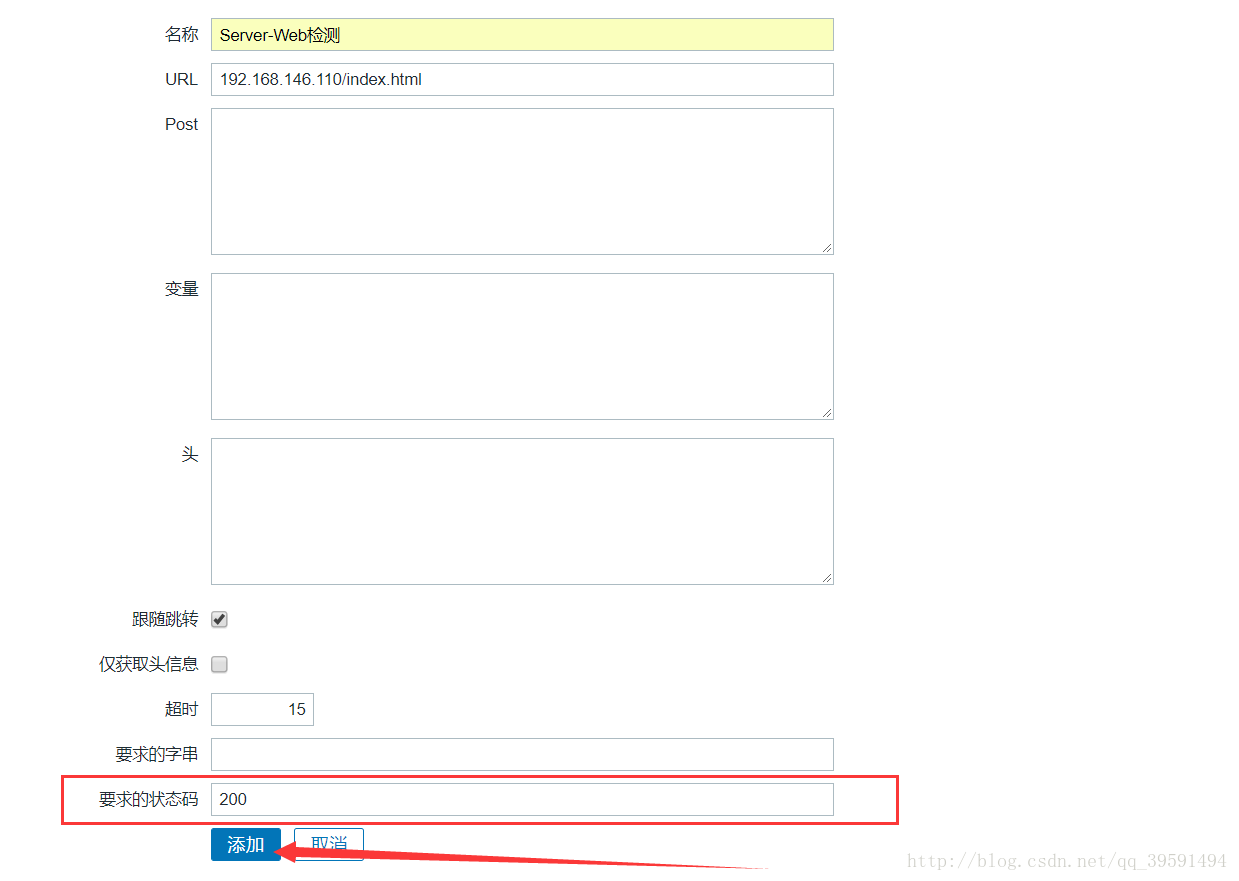The image size is (1239, 881).
Task: Click the Post text area resize handle
Action: tap(827, 248)
